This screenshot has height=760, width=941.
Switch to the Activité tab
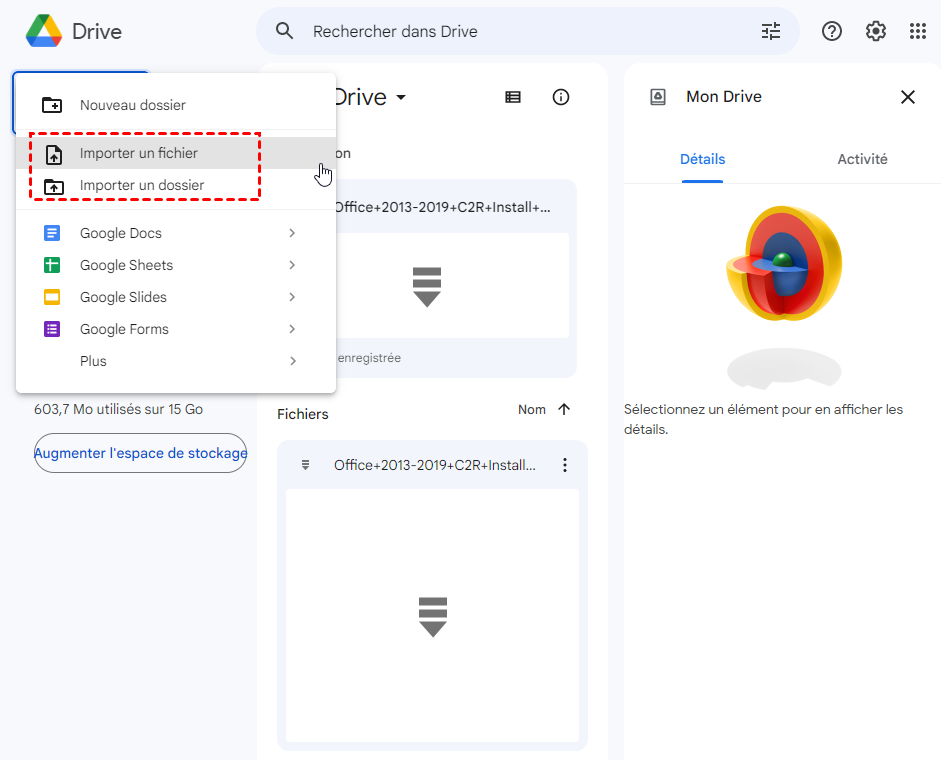pyautogui.click(x=862, y=159)
